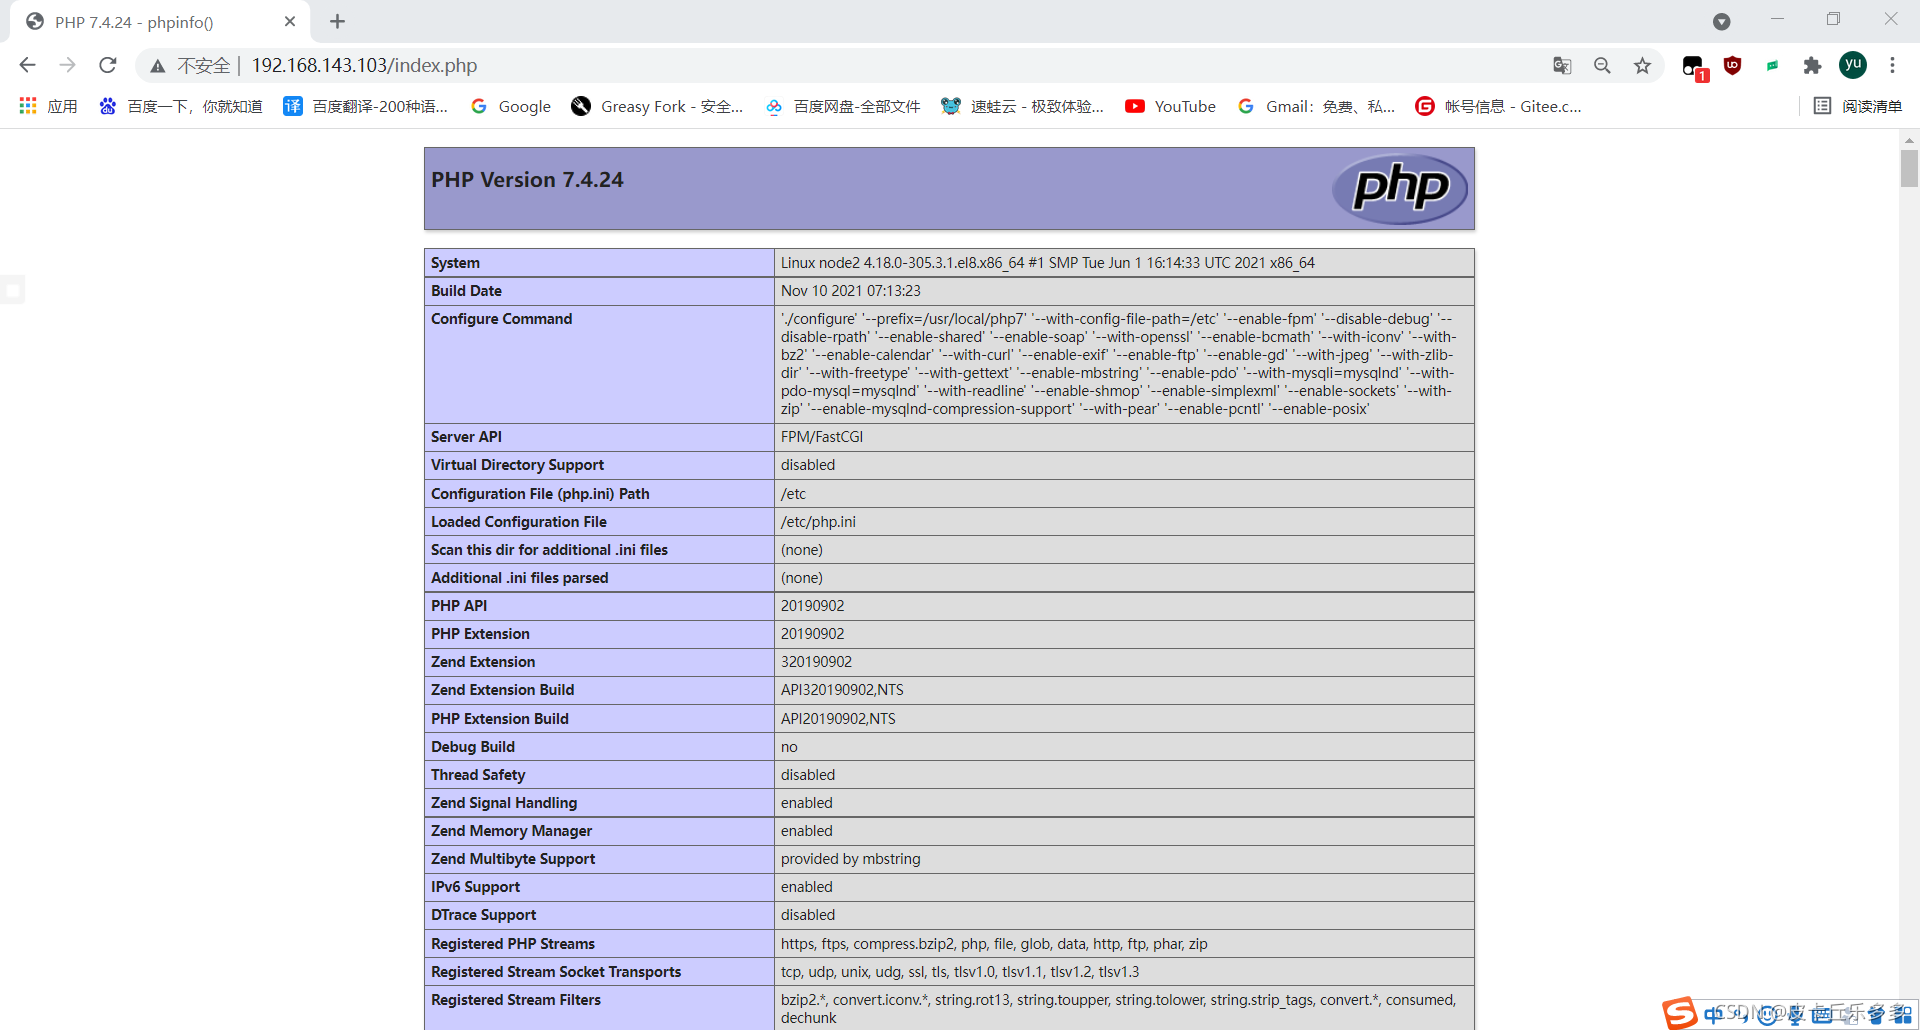The width and height of the screenshot is (1920, 1030).
Task: Open the 百度一下 bookmark
Action: (x=181, y=106)
